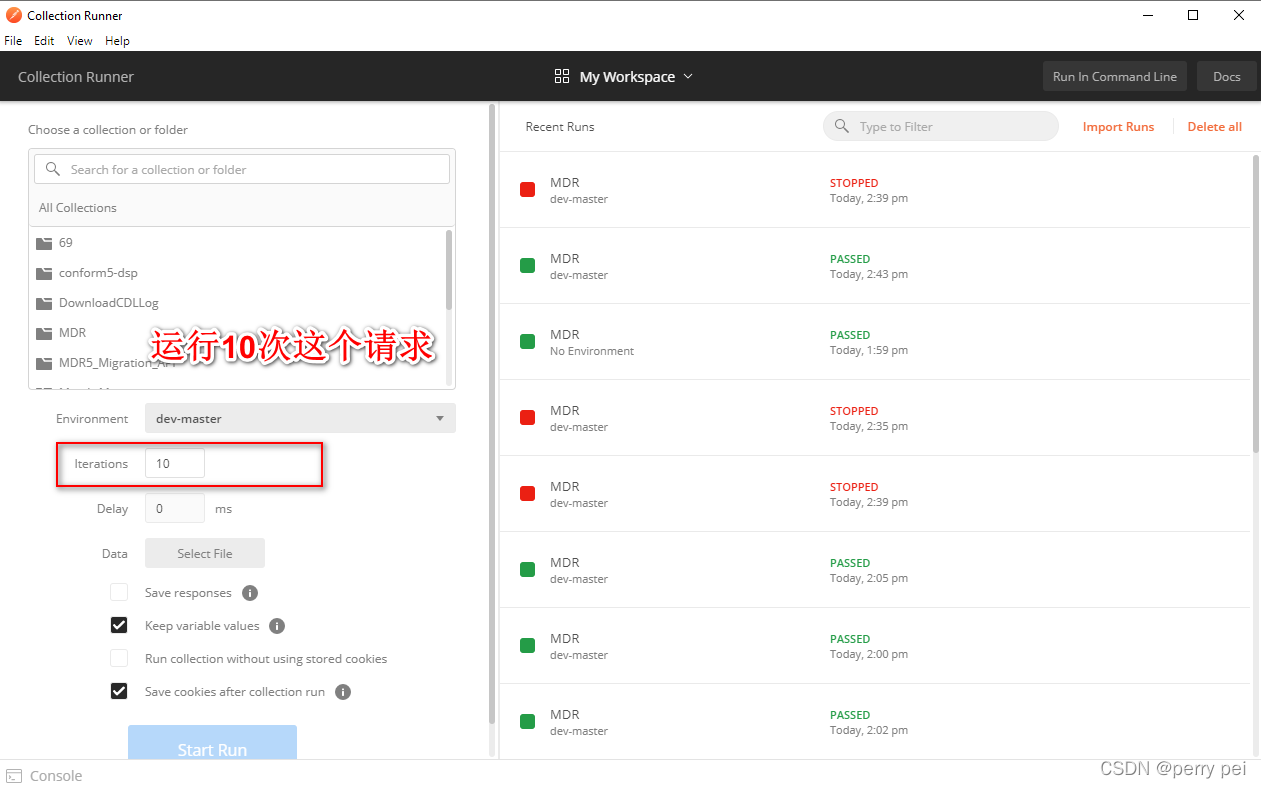Screen dimensions: 1261x788
Task: Click the Delete all link
Action: tap(1215, 127)
